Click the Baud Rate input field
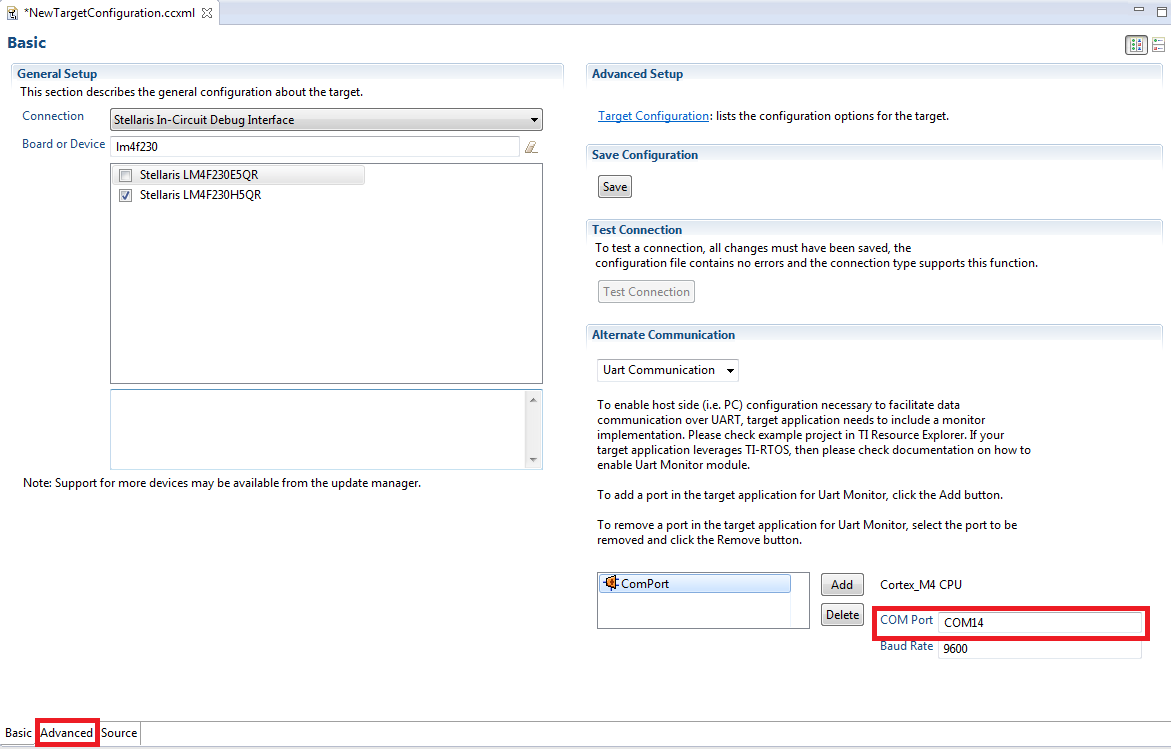 [x=1040, y=648]
